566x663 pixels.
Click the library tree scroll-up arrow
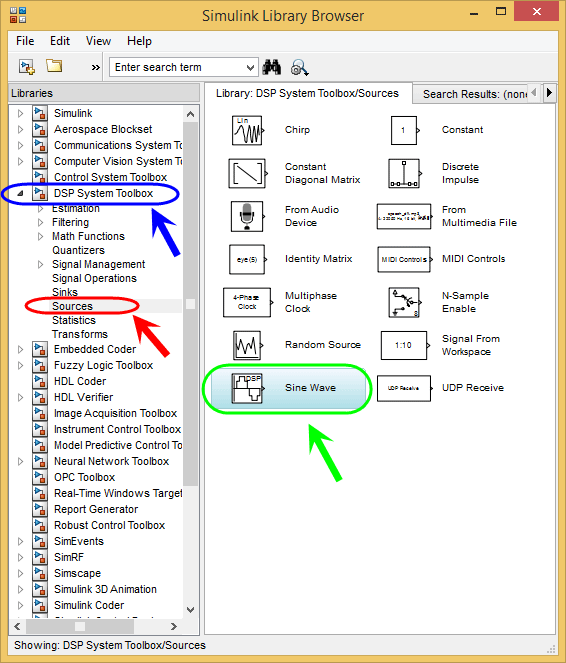(191, 114)
